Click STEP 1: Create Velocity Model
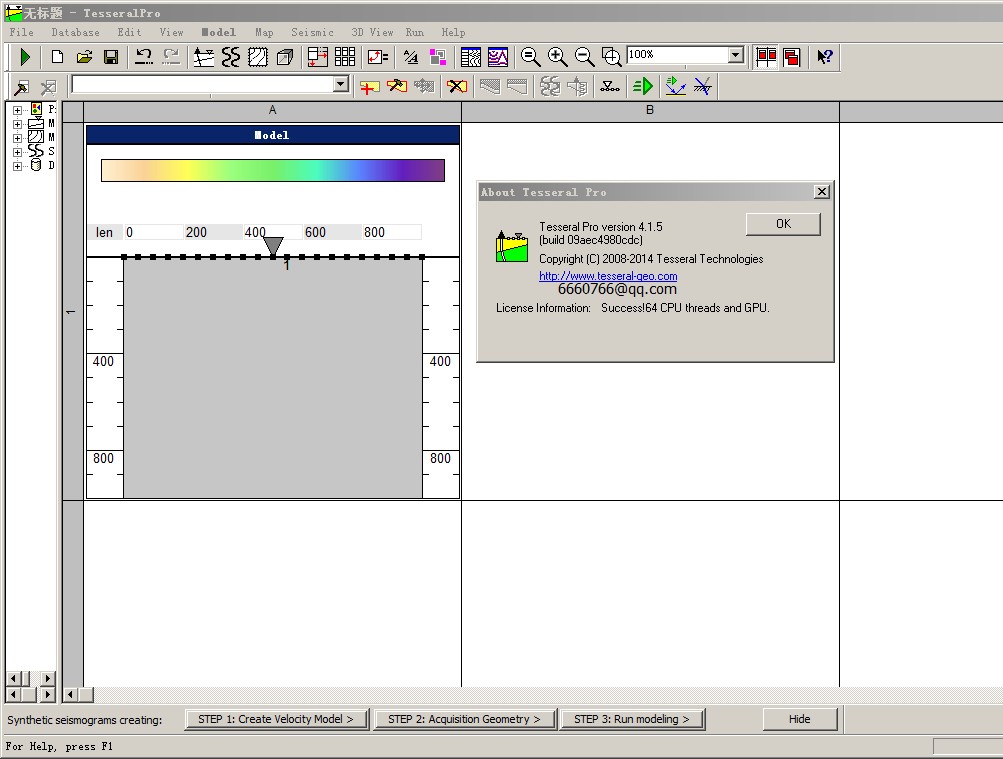The height and width of the screenshot is (759, 1003). (276, 719)
